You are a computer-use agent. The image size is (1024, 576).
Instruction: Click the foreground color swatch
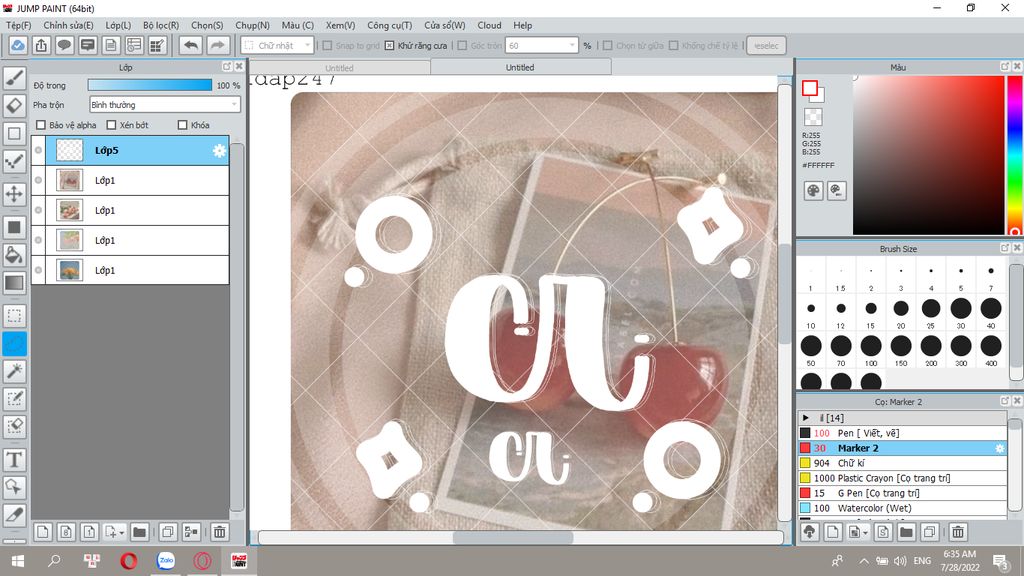(810, 88)
